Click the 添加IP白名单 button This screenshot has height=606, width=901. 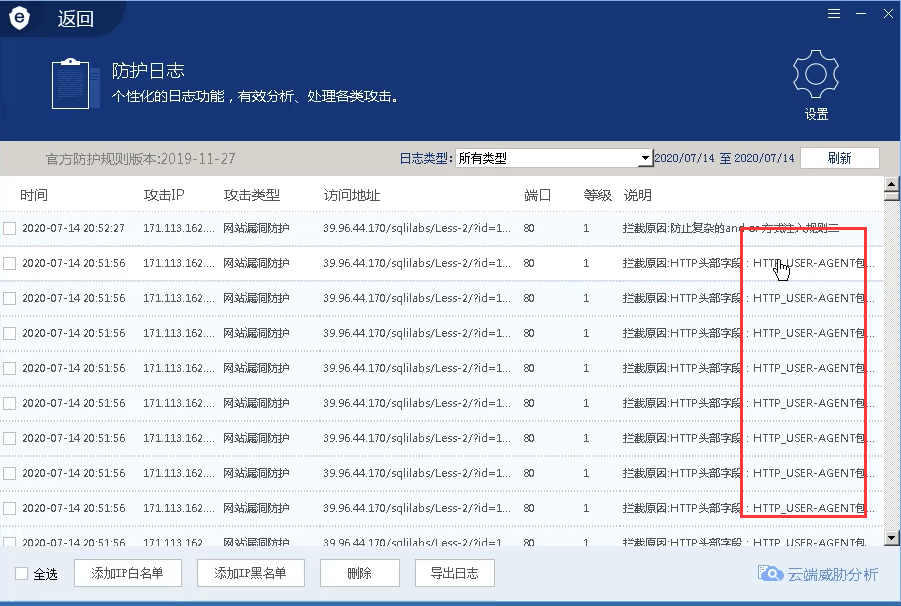point(128,573)
